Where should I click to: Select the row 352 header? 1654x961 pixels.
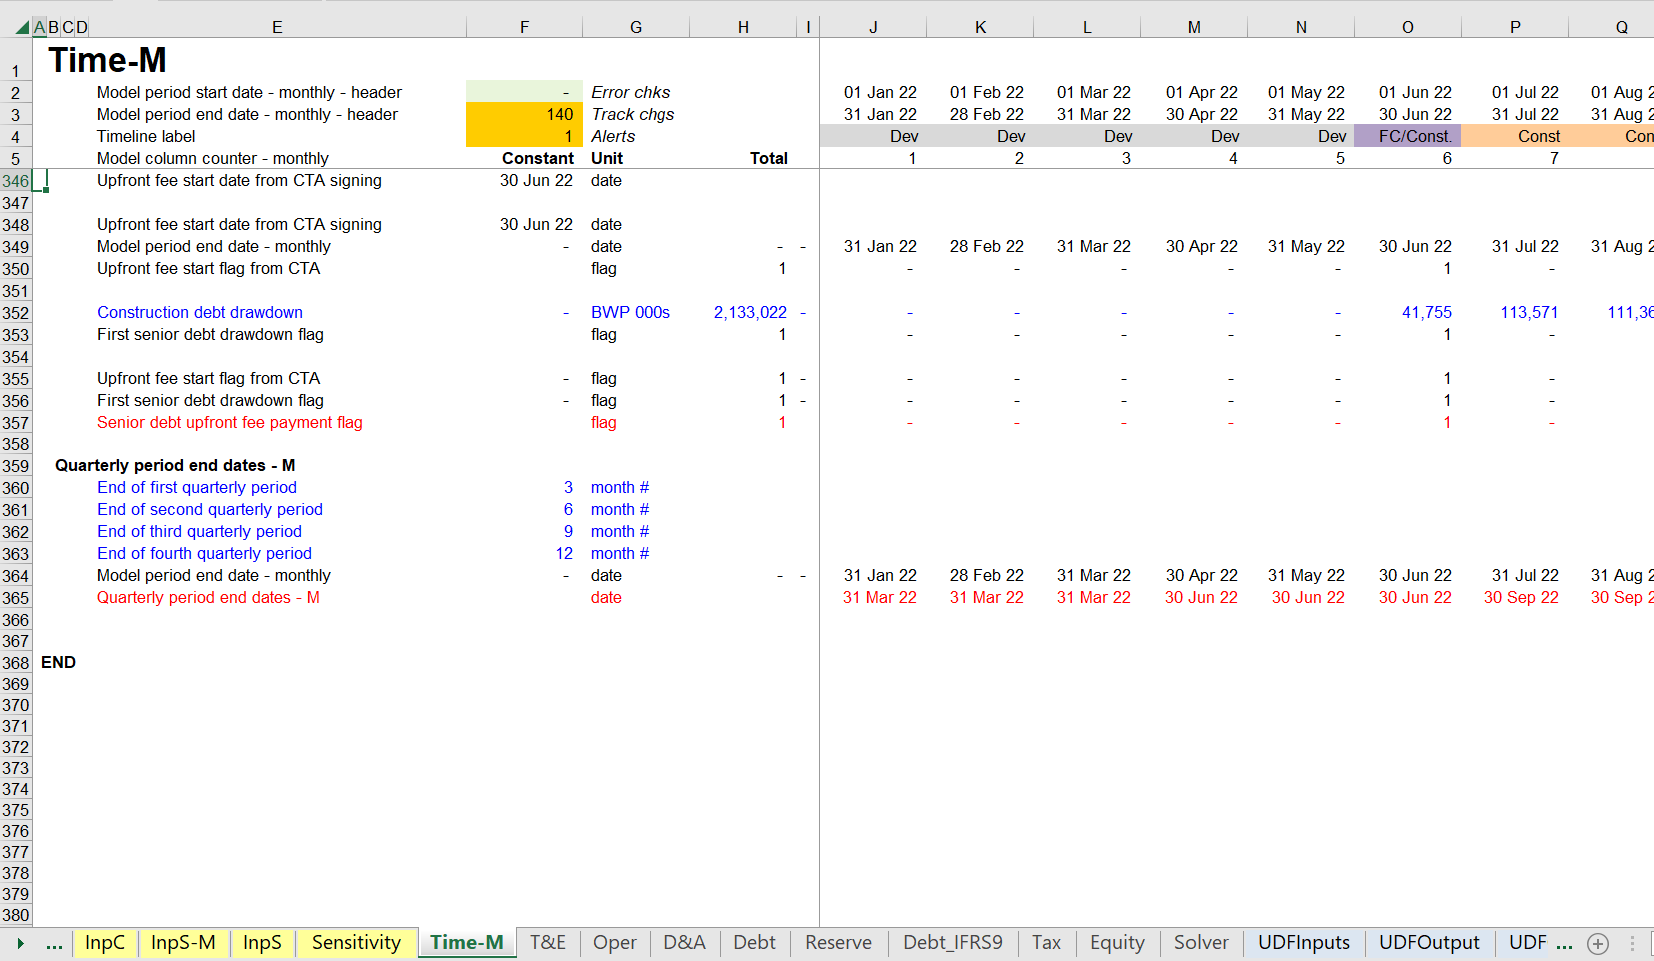pos(15,313)
